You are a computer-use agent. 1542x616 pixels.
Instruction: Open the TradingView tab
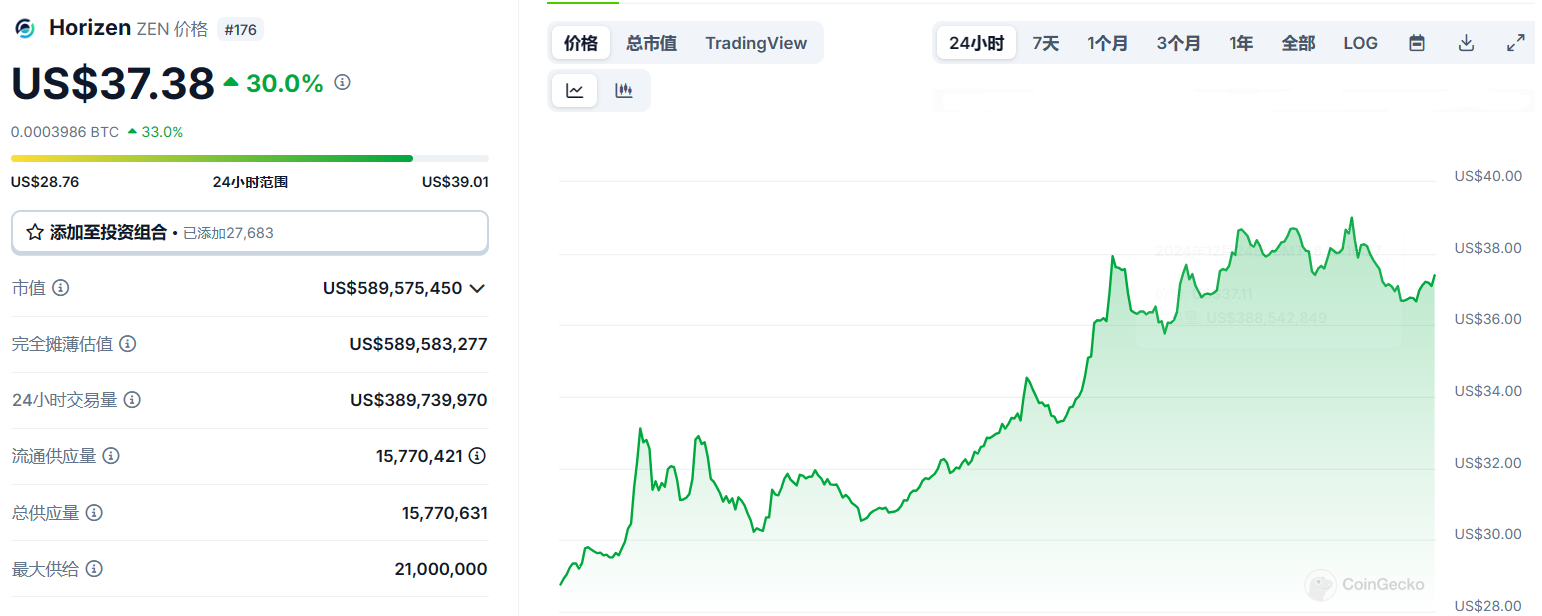point(756,43)
